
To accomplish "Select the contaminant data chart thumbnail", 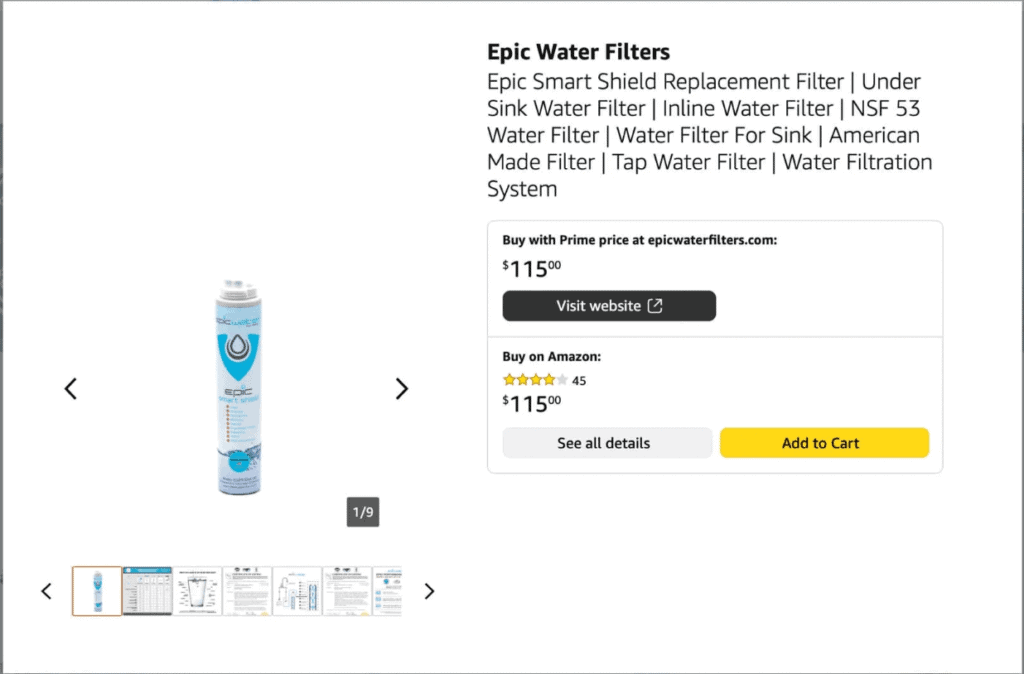I will (x=147, y=590).
